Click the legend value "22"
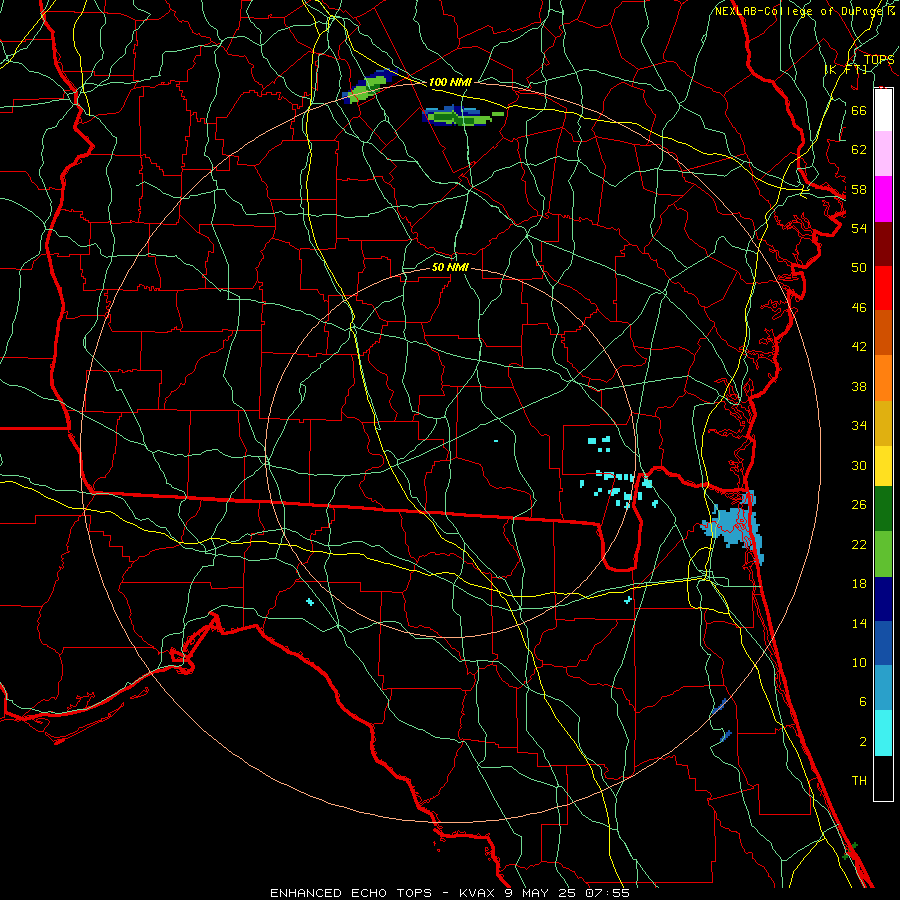This screenshot has height=900, width=900. click(859, 544)
